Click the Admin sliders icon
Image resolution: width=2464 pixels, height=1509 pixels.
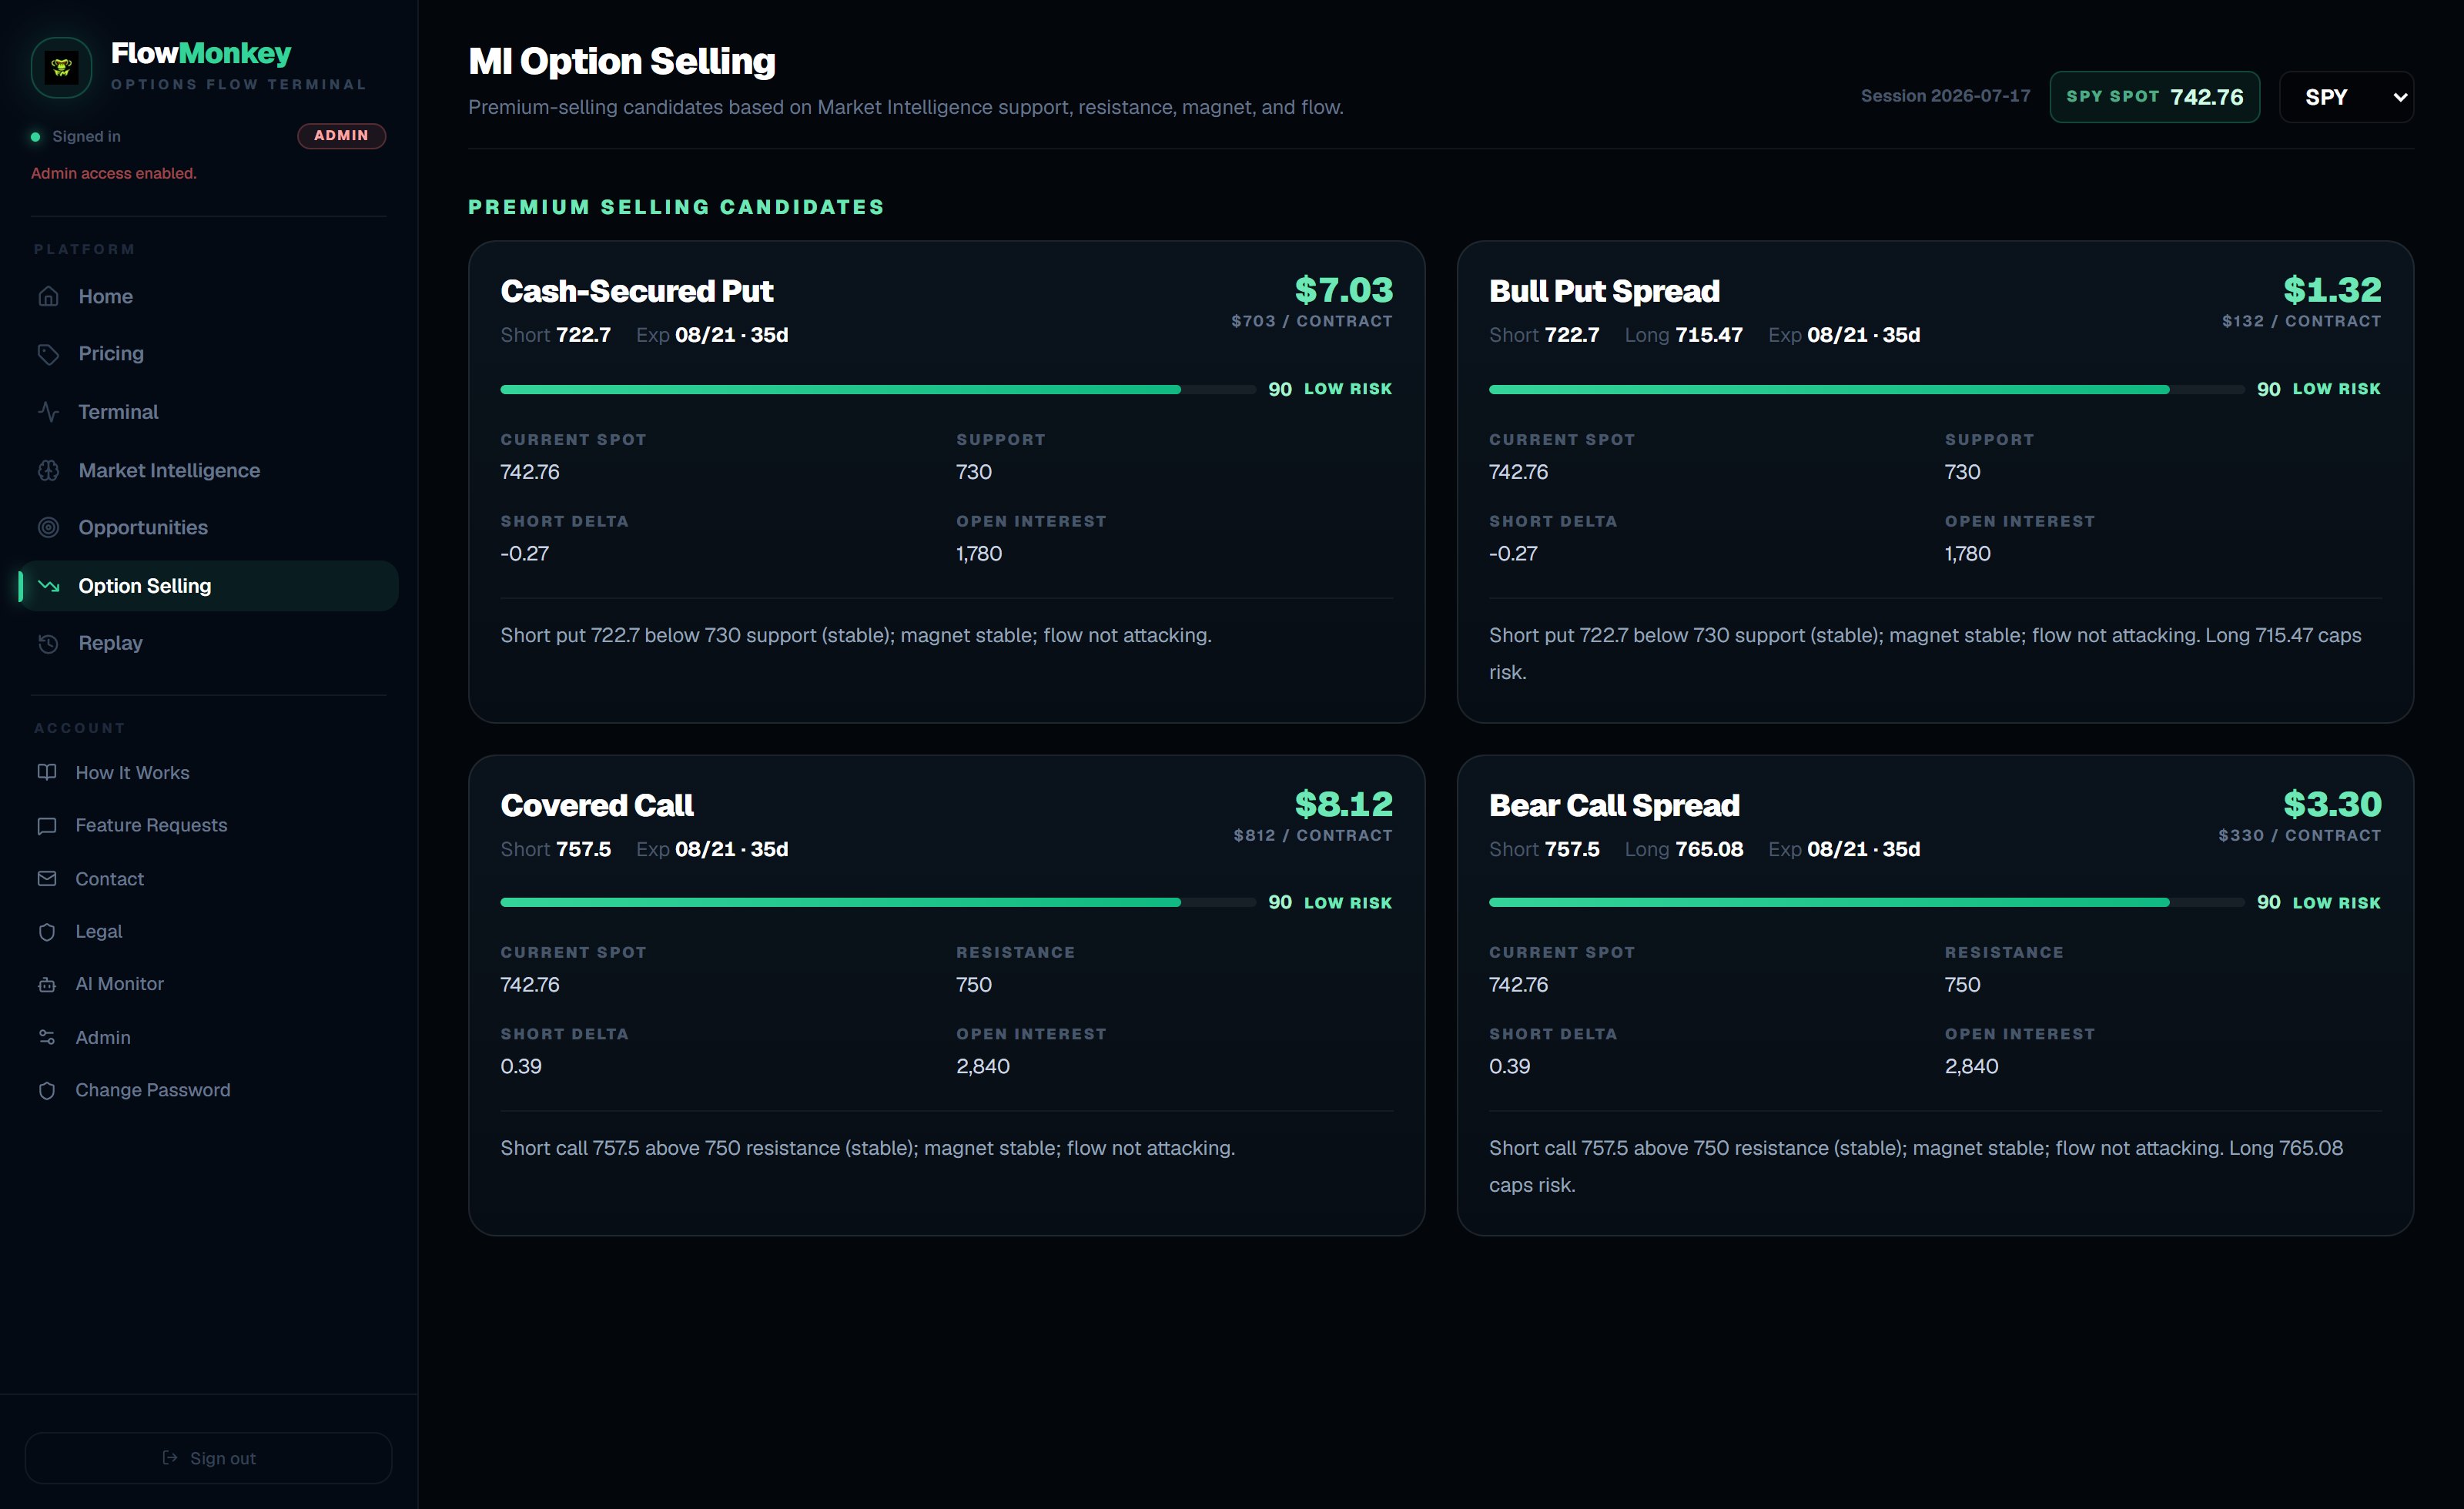pyautogui.click(x=47, y=1037)
